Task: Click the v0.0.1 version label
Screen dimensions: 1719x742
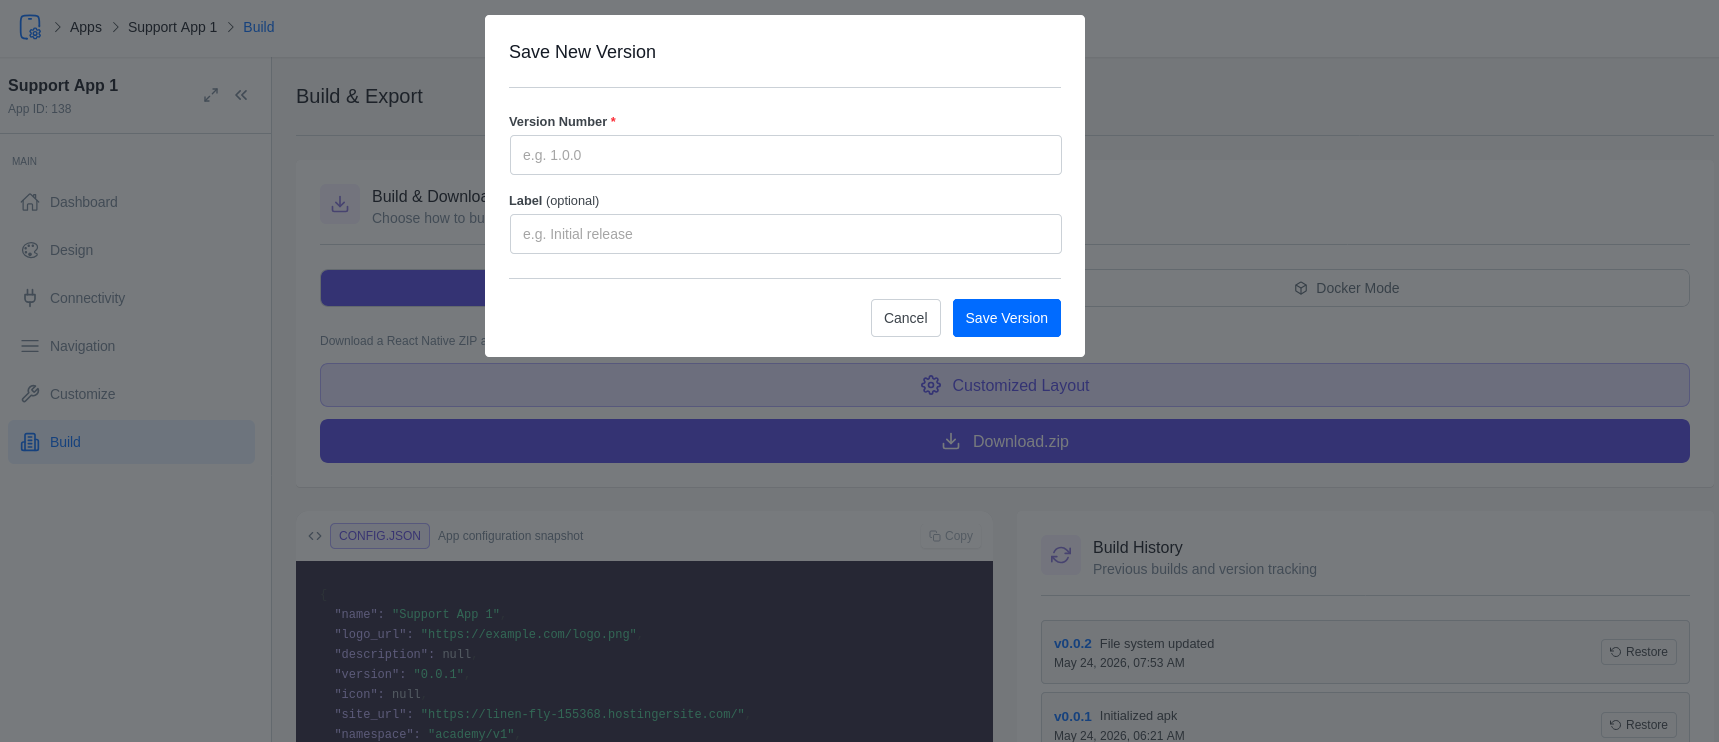Action: (1073, 717)
